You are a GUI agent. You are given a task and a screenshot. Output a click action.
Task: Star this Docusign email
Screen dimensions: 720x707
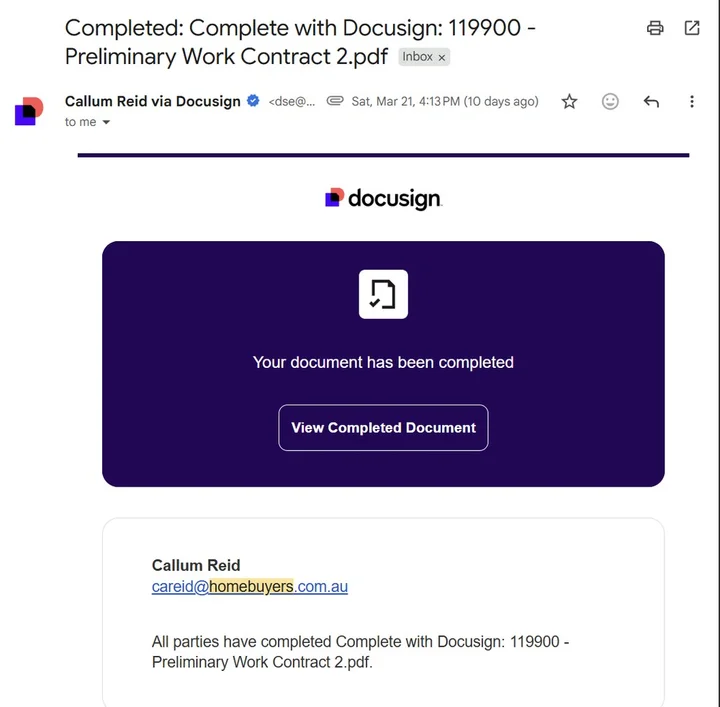(x=569, y=101)
